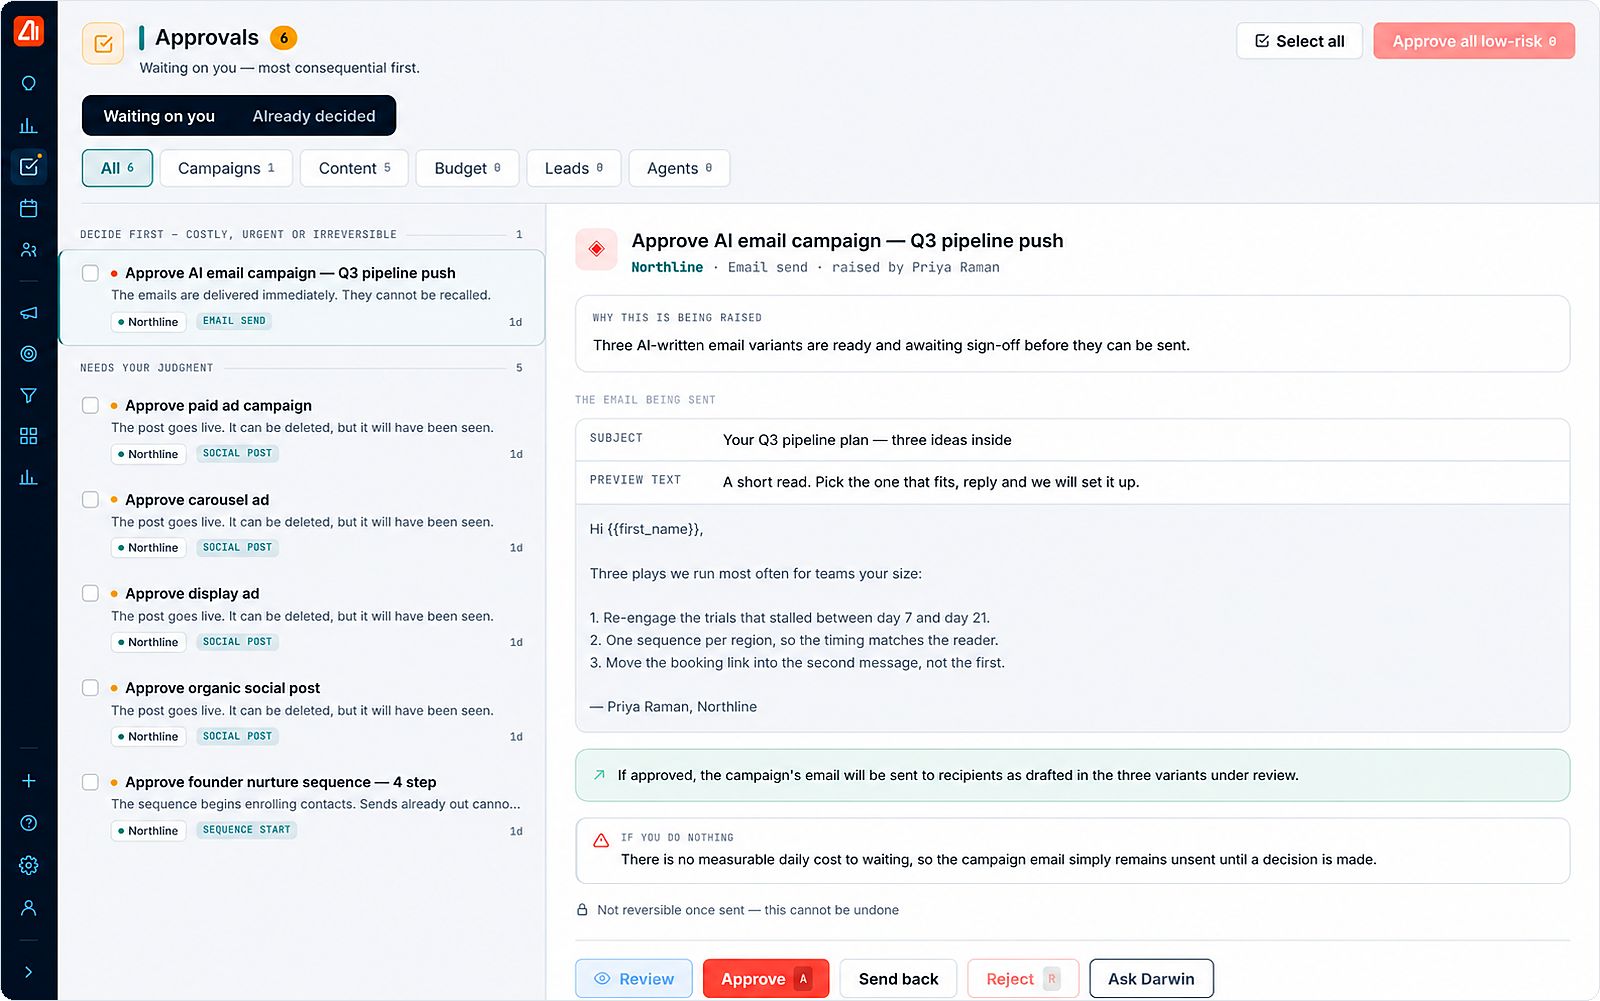Click the Select all button

click(x=1299, y=41)
